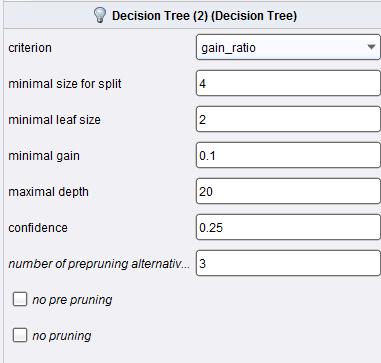
Task: Click the truncated 'number of prepruning alternativ...' label
Action: [x=99, y=264]
